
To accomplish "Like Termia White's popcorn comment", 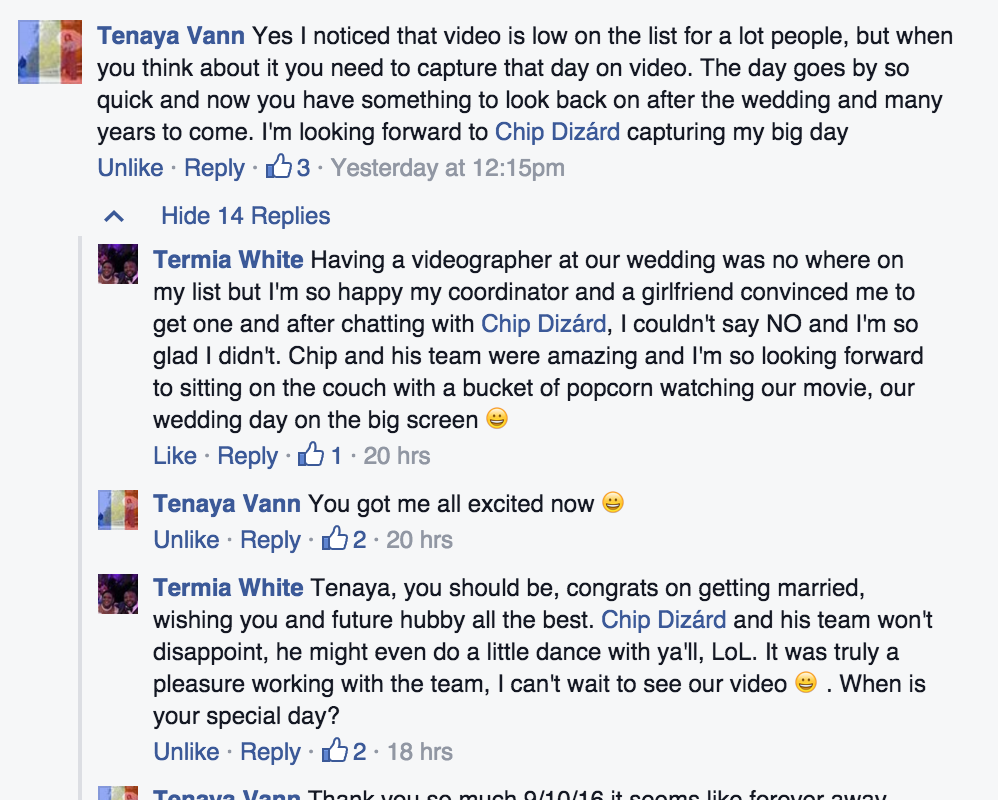I will click(x=175, y=456).
